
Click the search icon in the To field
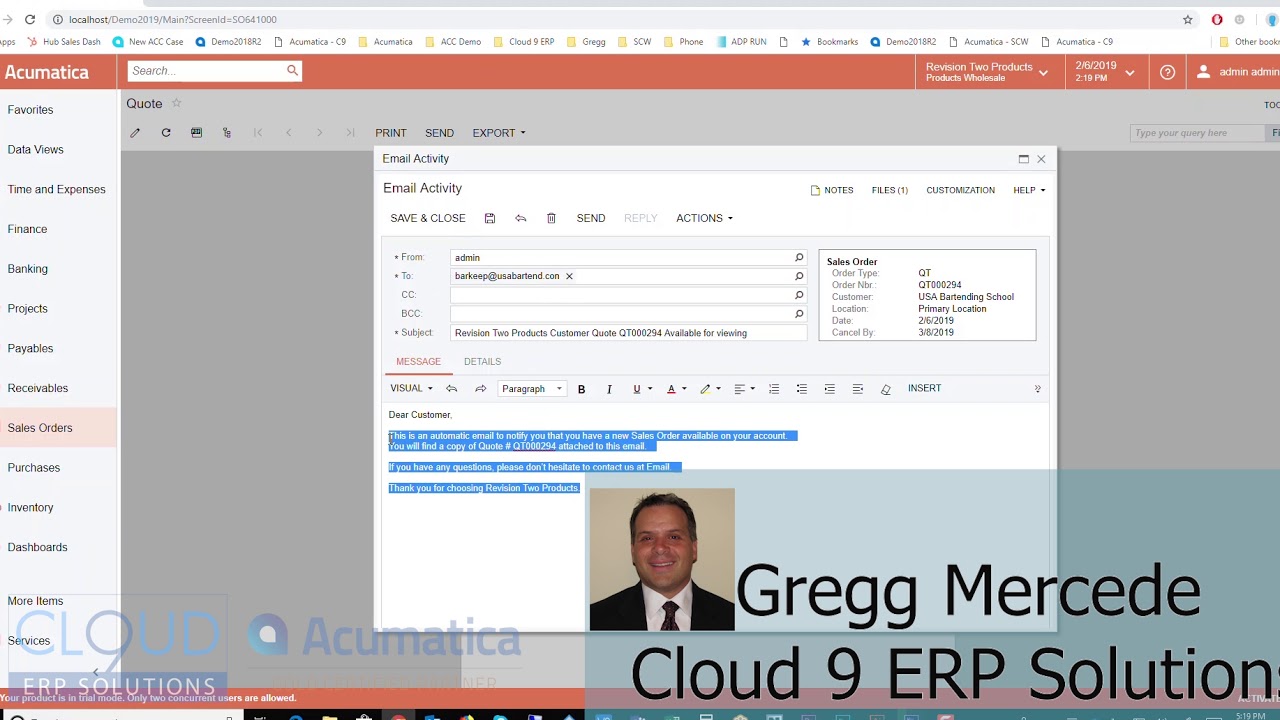(x=799, y=276)
